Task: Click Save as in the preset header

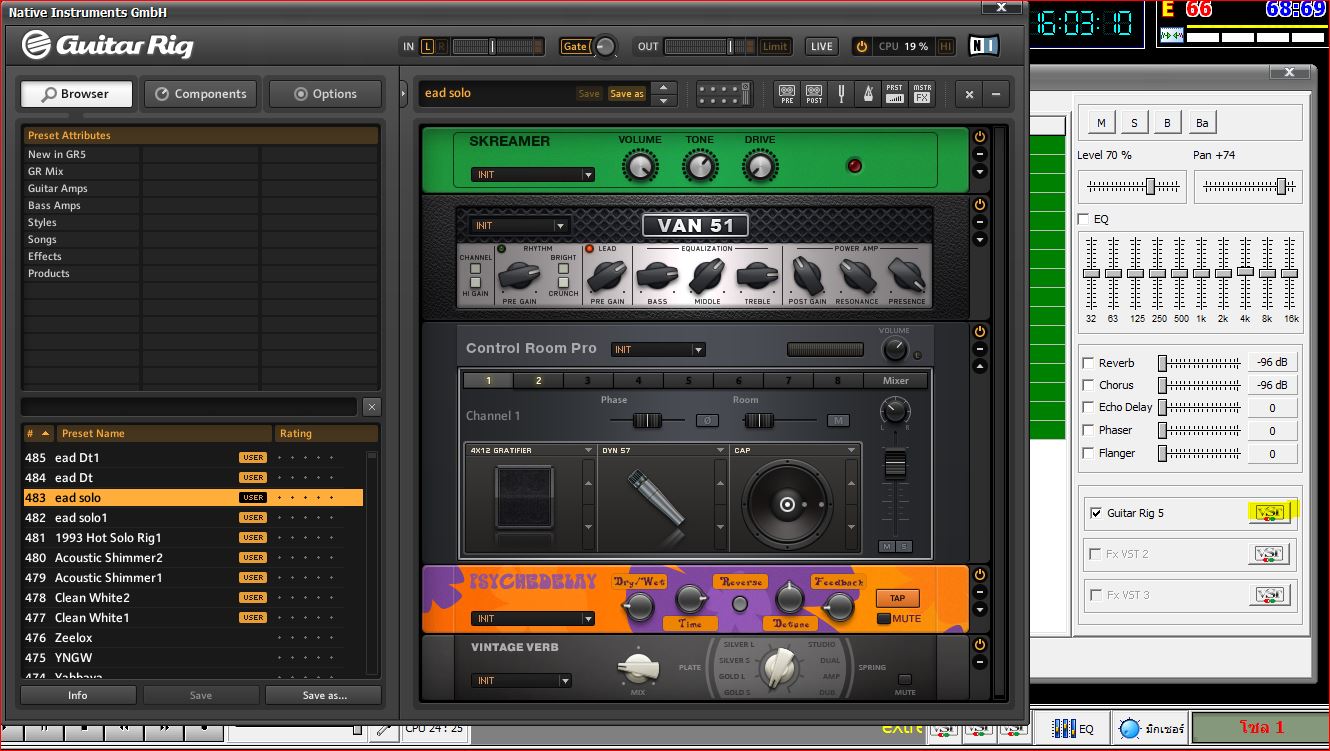Action: click(x=627, y=94)
